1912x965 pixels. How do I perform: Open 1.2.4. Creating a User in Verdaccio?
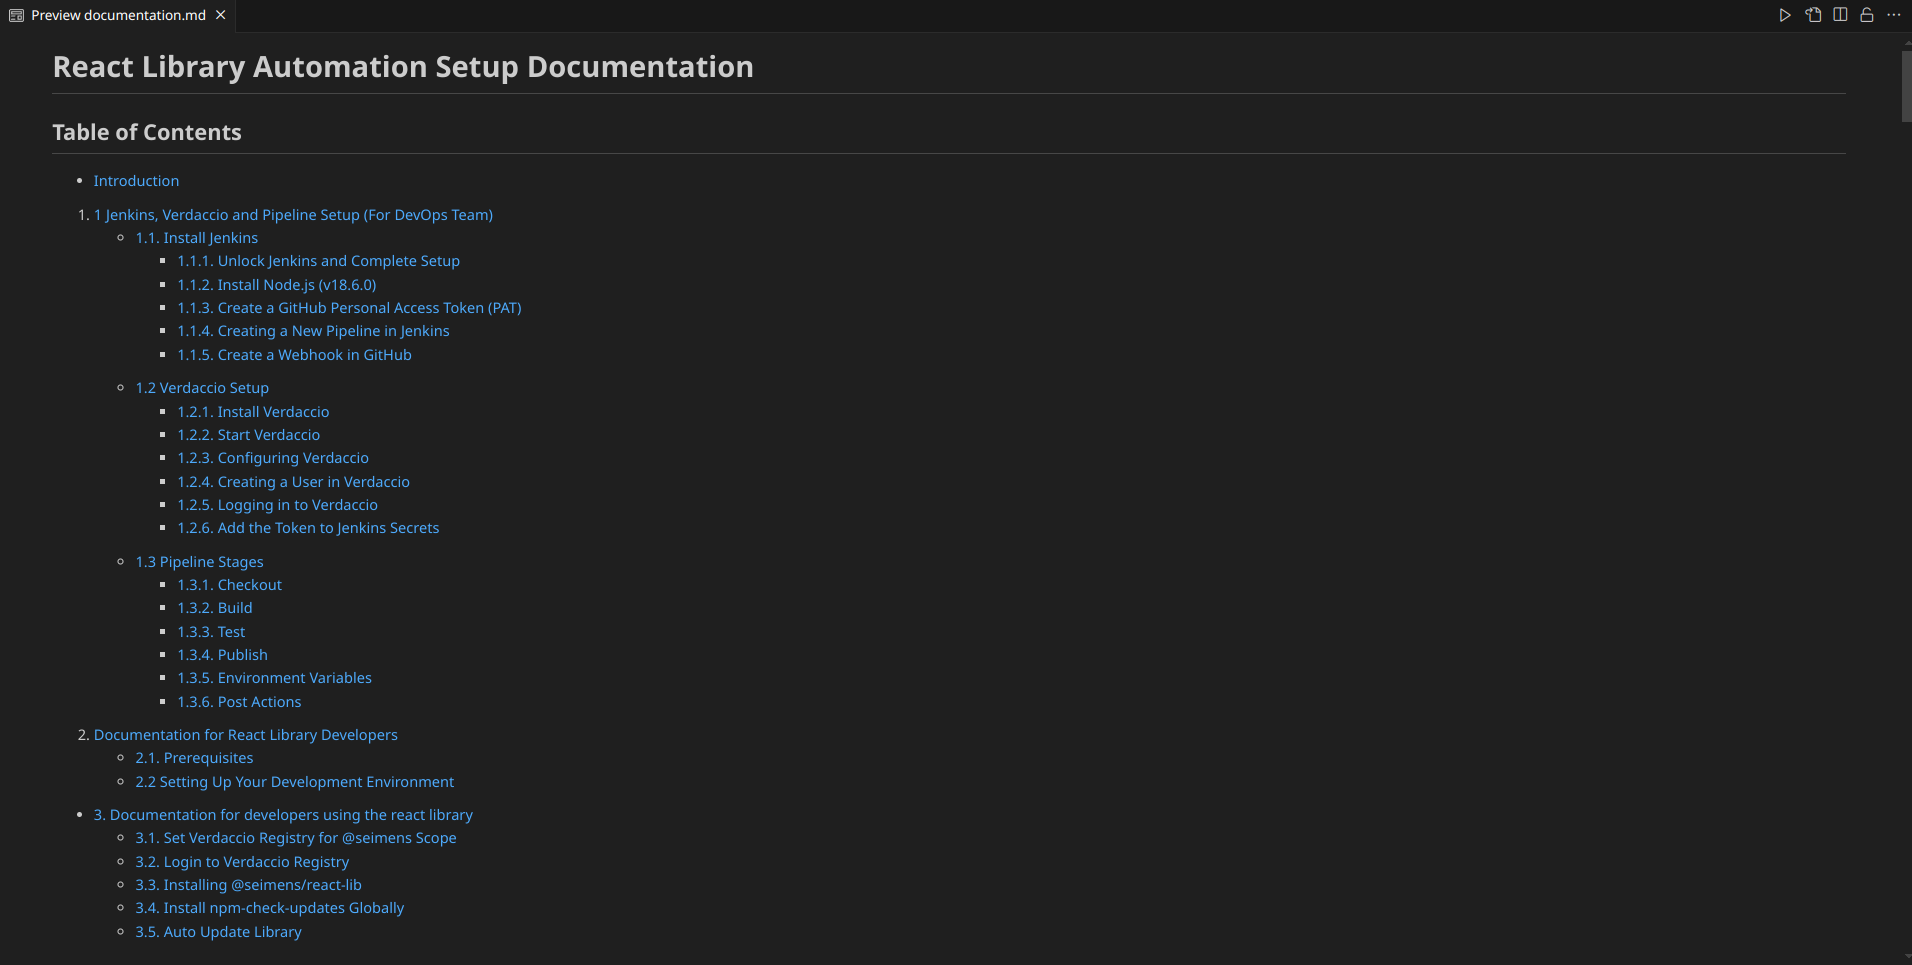294,482
